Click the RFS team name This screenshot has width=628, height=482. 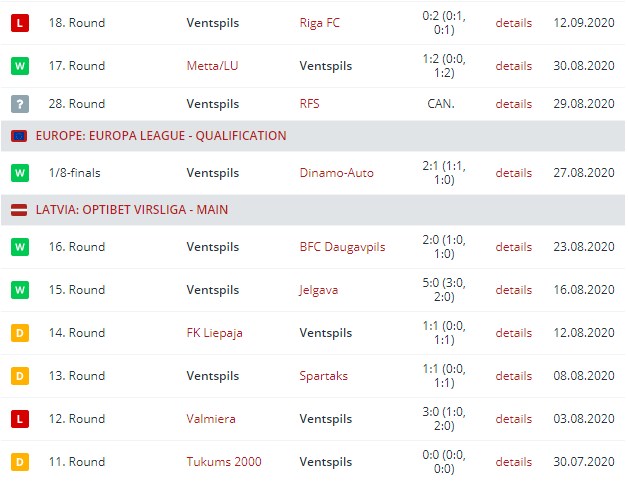pyautogui.click(x=312, y=104)
